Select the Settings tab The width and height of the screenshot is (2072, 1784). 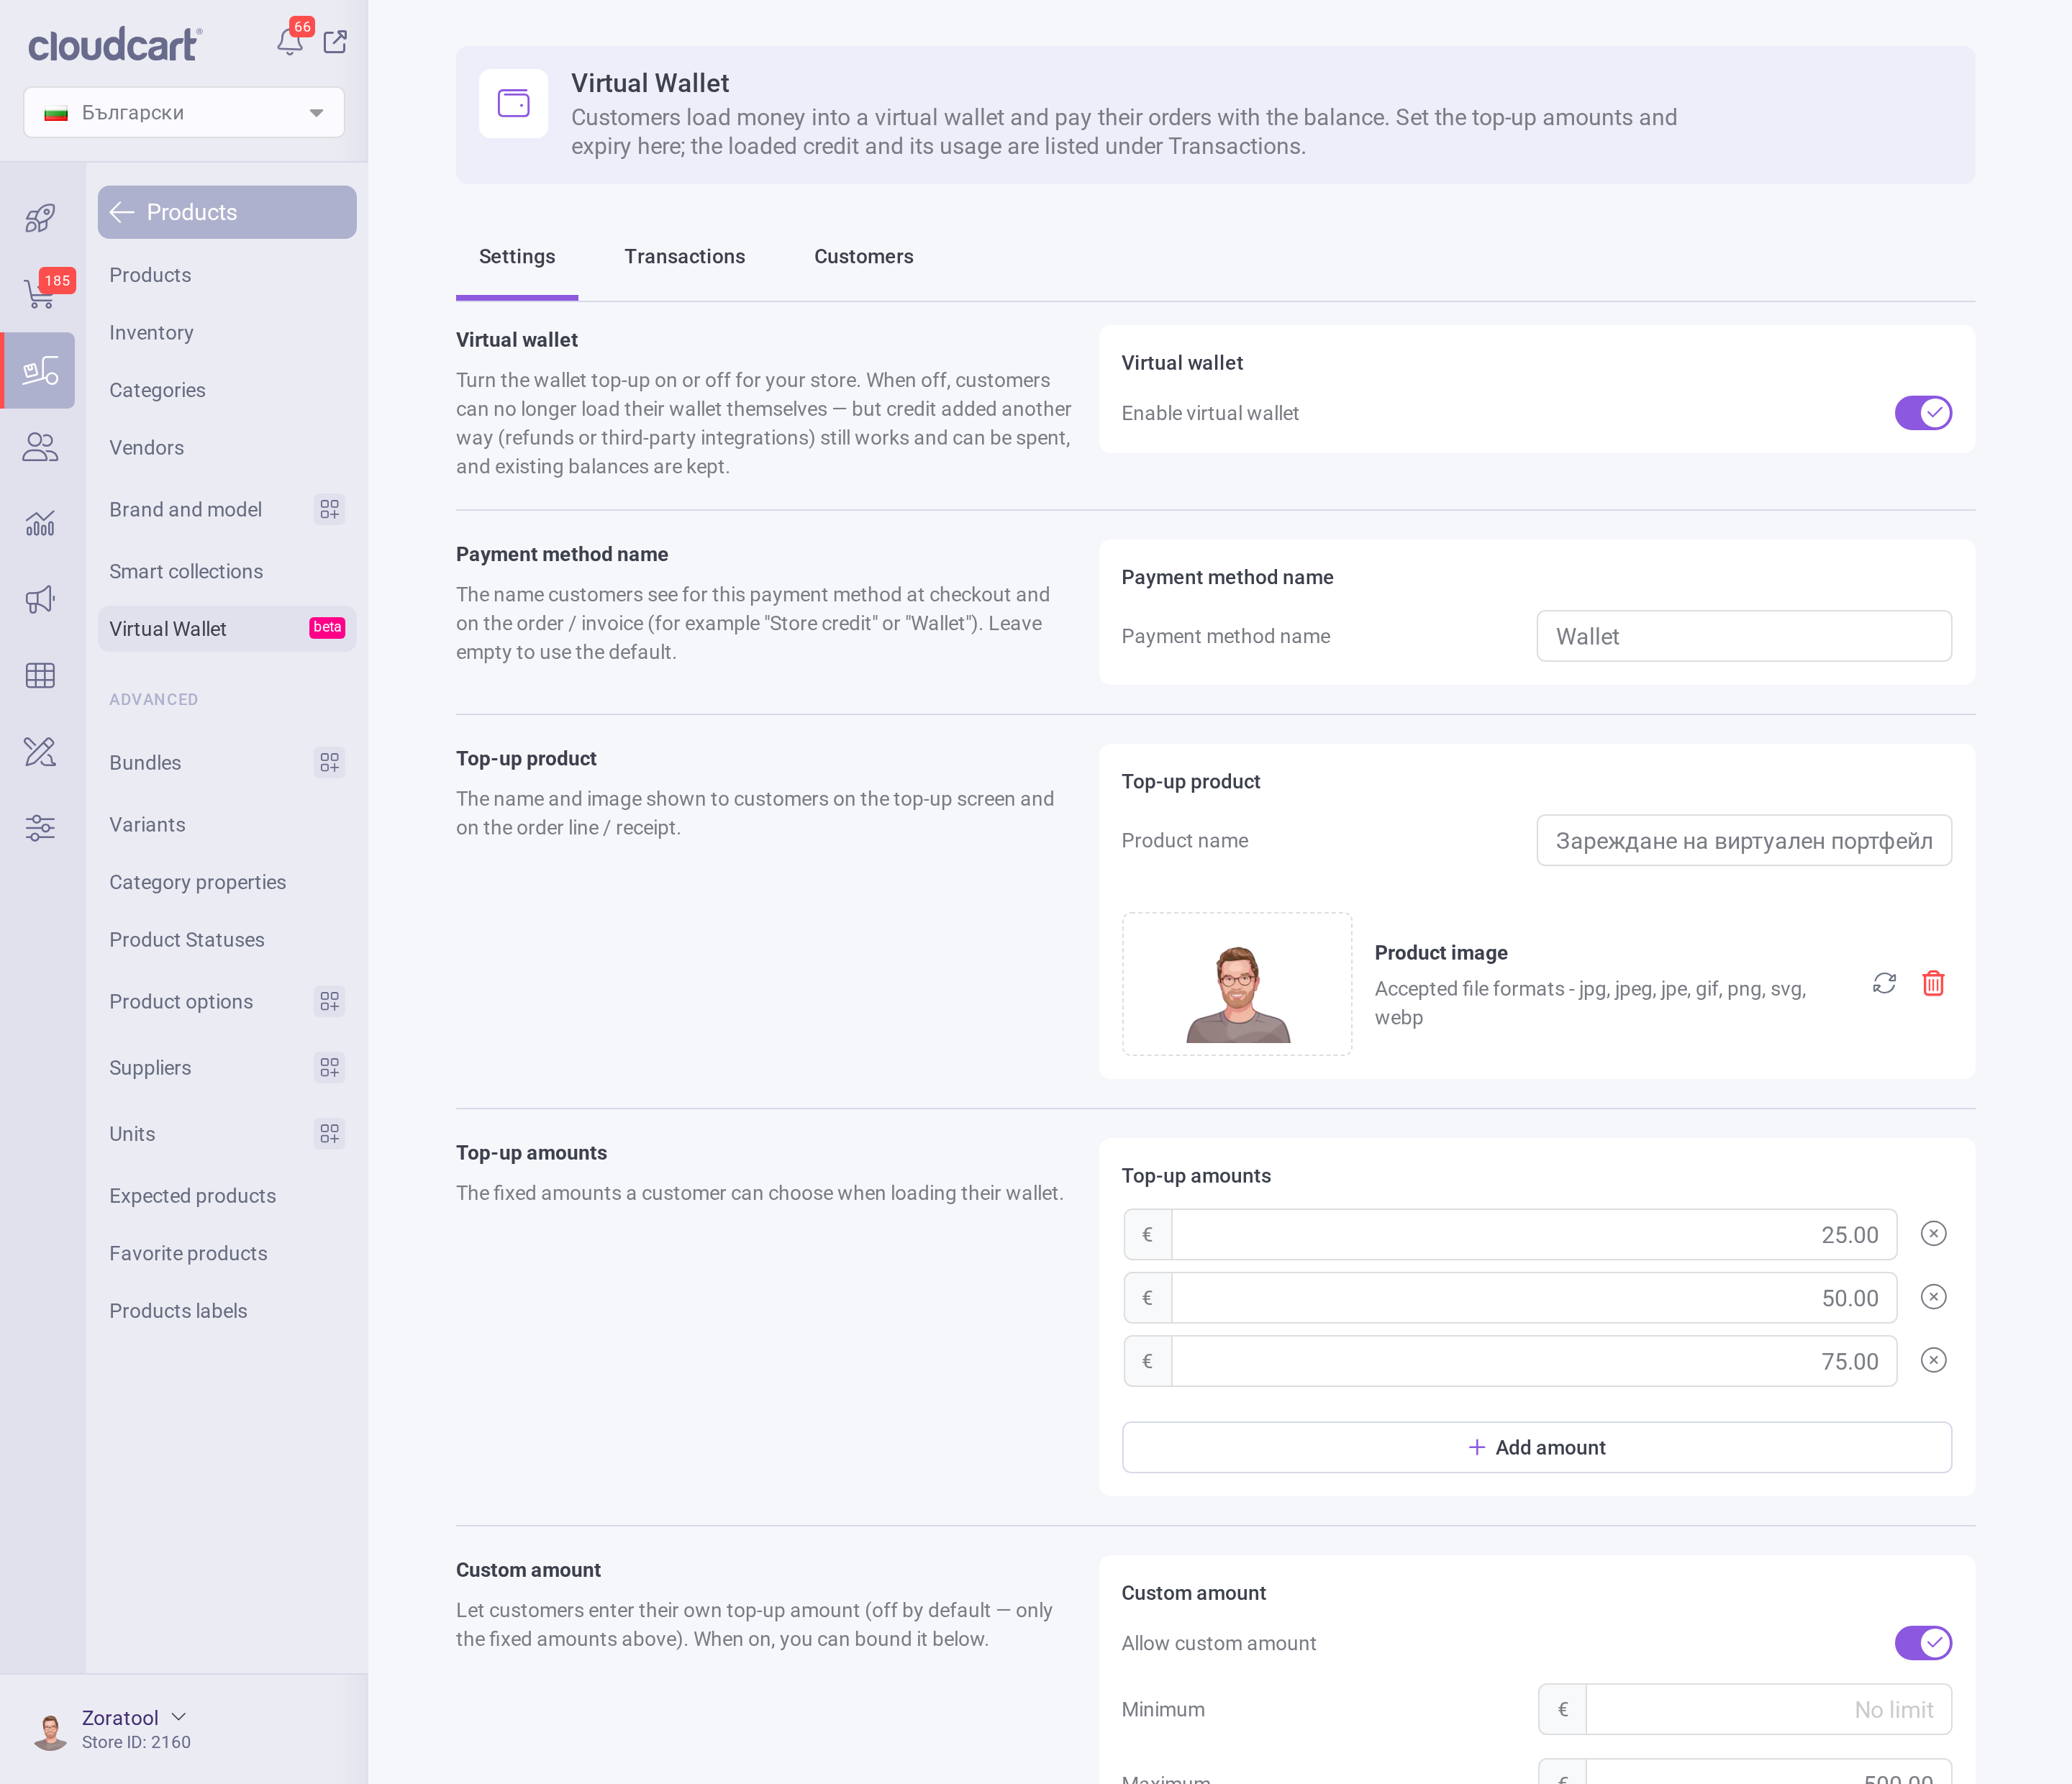tap(516, 256)
